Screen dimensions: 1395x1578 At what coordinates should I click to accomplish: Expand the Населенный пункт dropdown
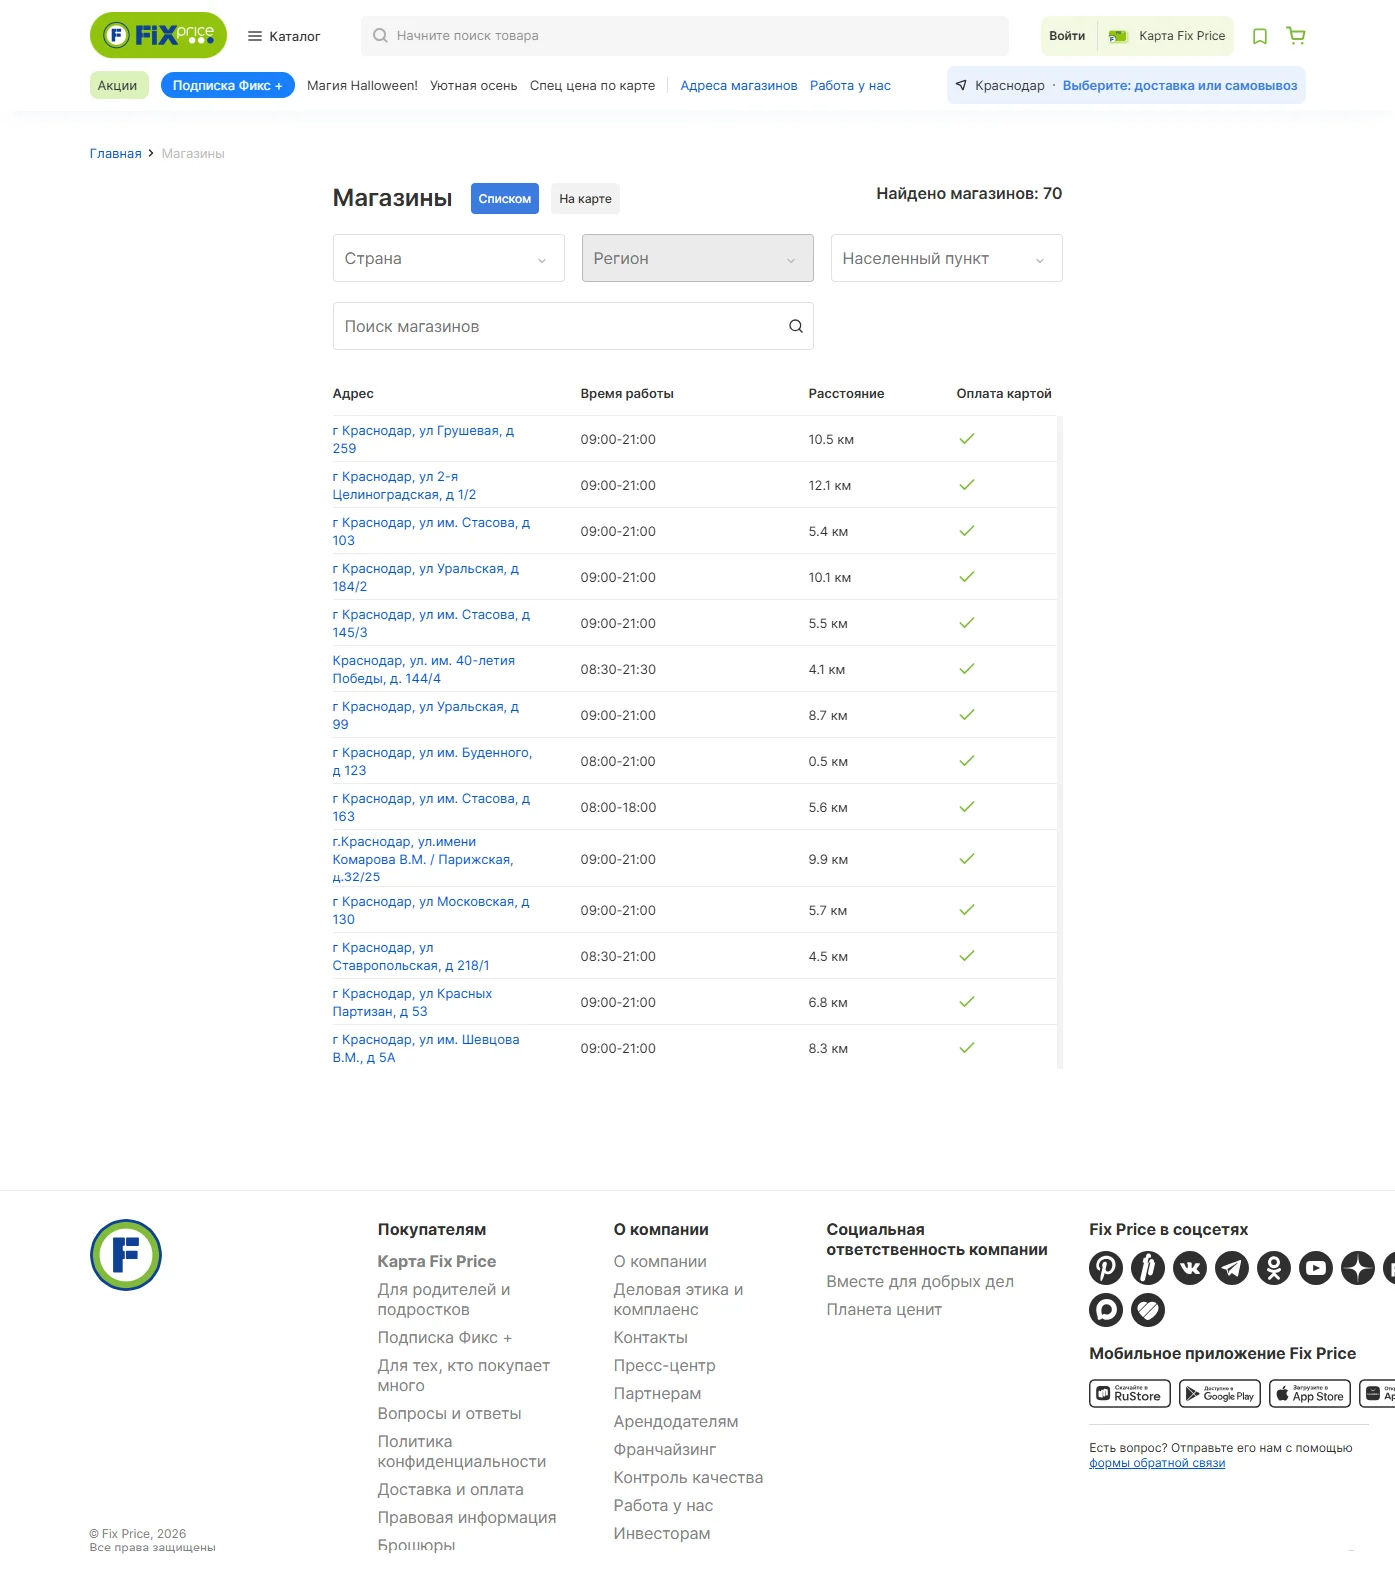[947, 258]
